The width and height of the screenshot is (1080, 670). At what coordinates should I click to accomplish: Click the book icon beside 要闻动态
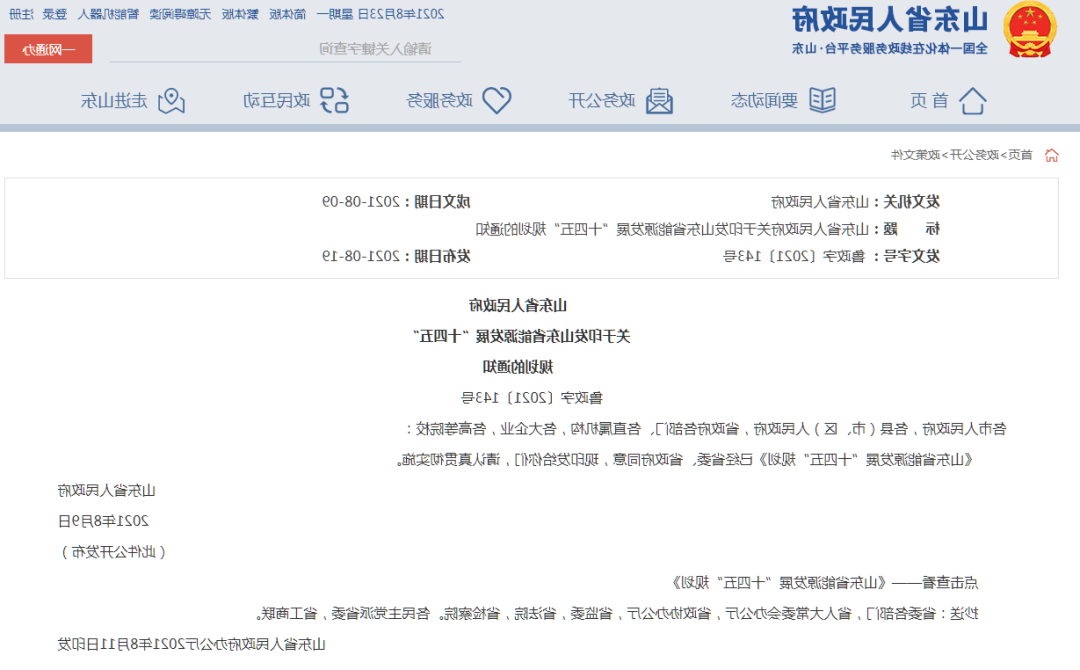pyautogui.click(x=822, y=99)
